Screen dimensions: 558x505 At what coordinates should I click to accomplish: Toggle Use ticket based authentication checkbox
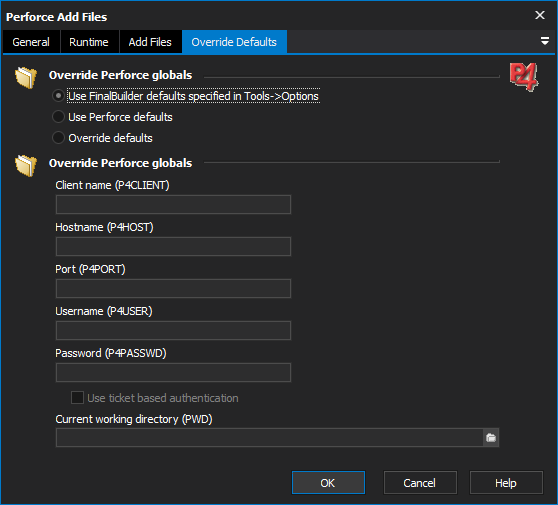(77, 398)
